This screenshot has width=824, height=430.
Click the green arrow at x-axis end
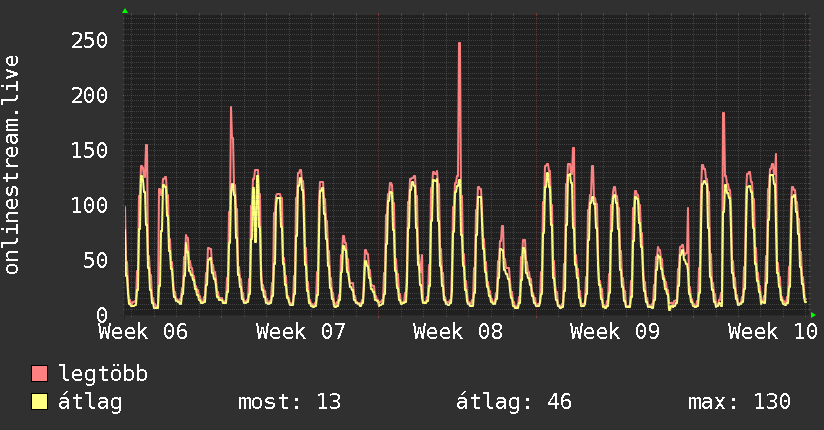coord(813,315)
